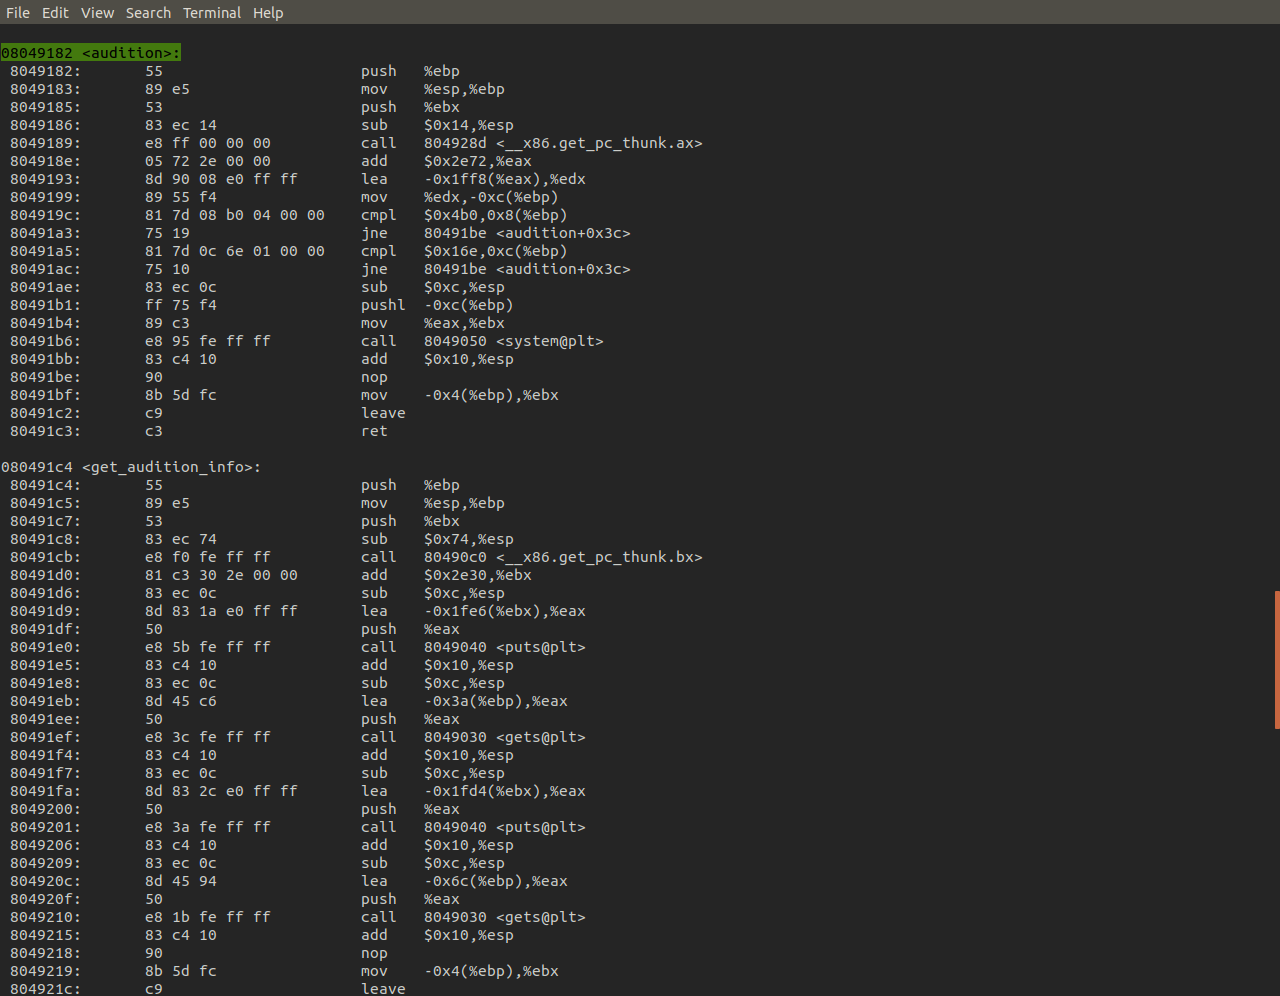Viewport: 1280px width, 996px height.
Task: Open the Terminal menu
Action: (212, 13)
